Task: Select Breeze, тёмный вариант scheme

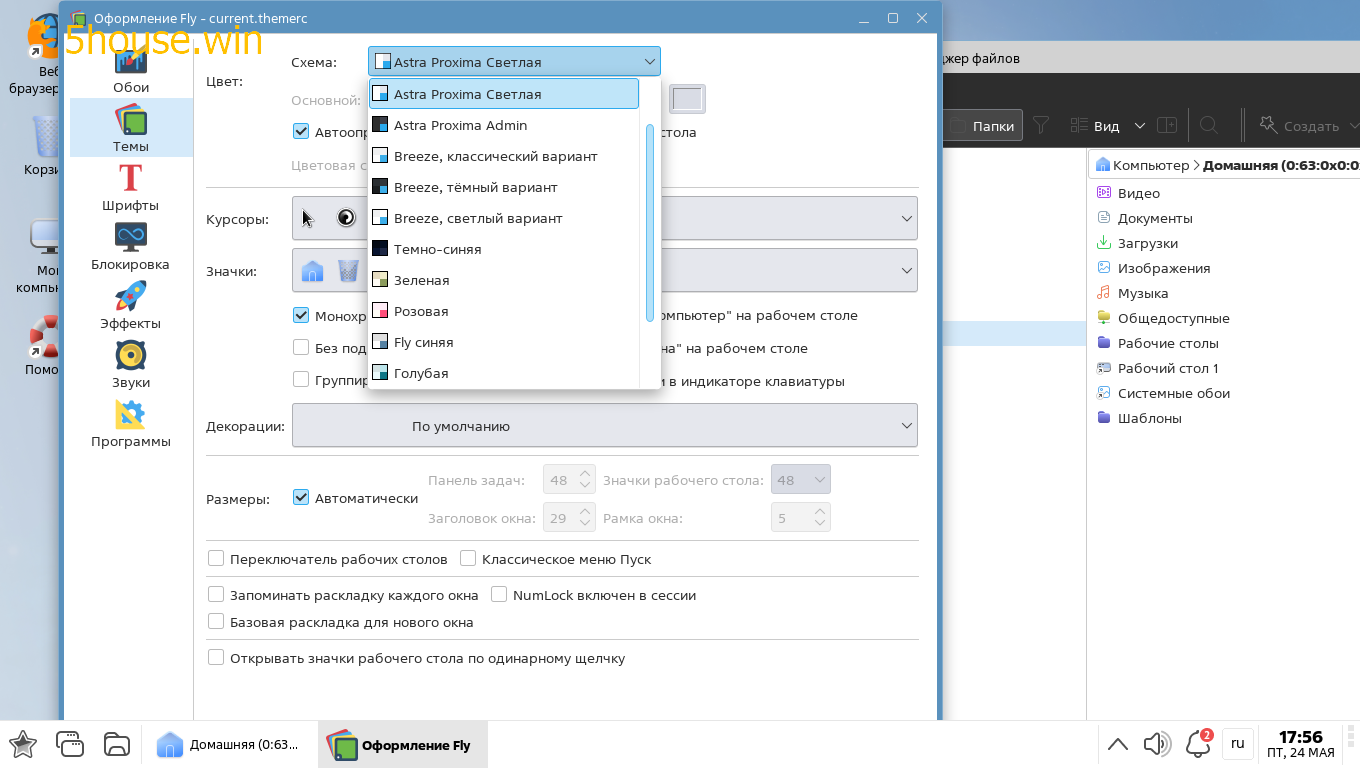Action: click(504, 187)
